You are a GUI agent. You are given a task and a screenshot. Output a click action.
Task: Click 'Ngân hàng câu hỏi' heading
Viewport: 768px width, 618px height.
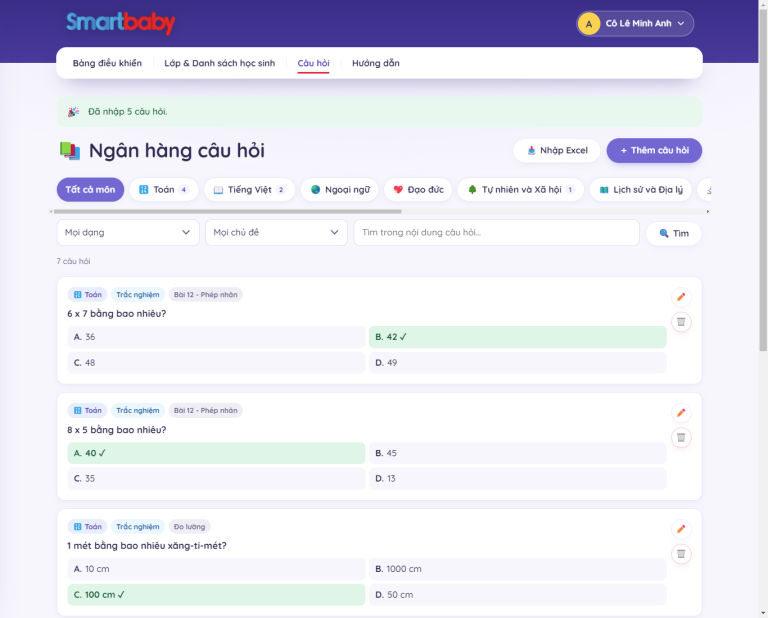click(177, 150)
